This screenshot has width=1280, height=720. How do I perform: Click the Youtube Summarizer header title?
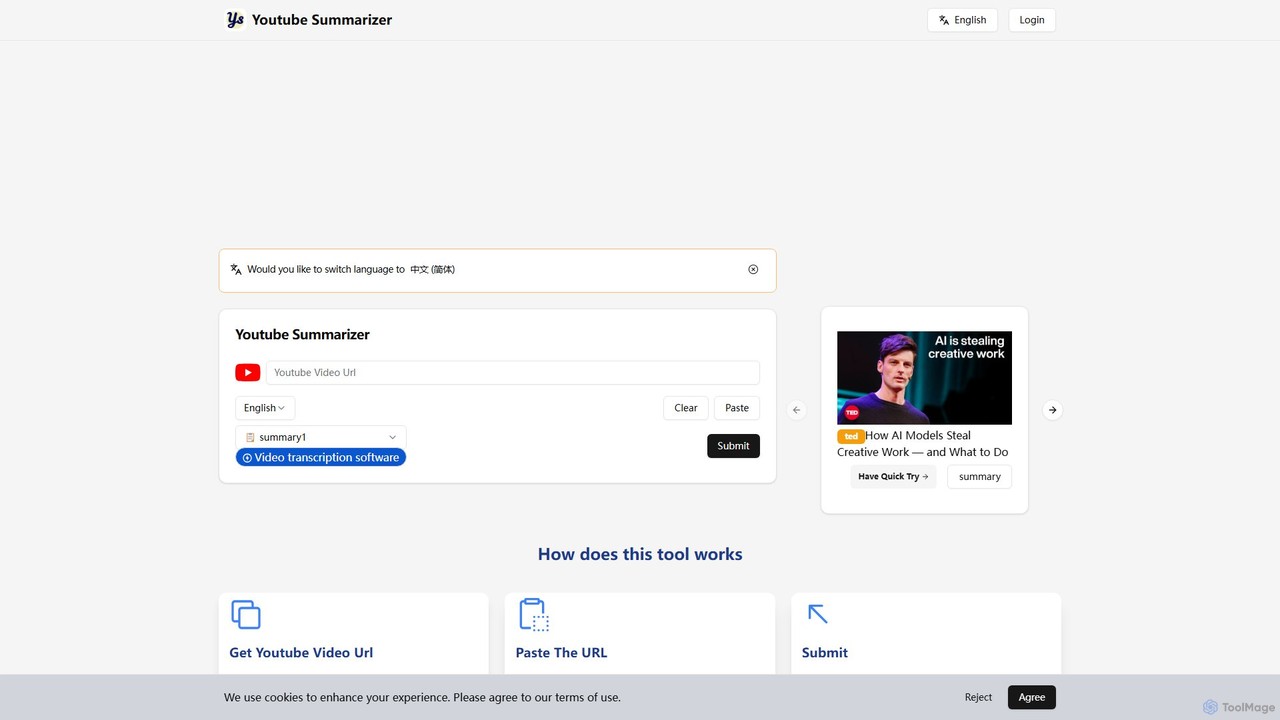(322, 20)
